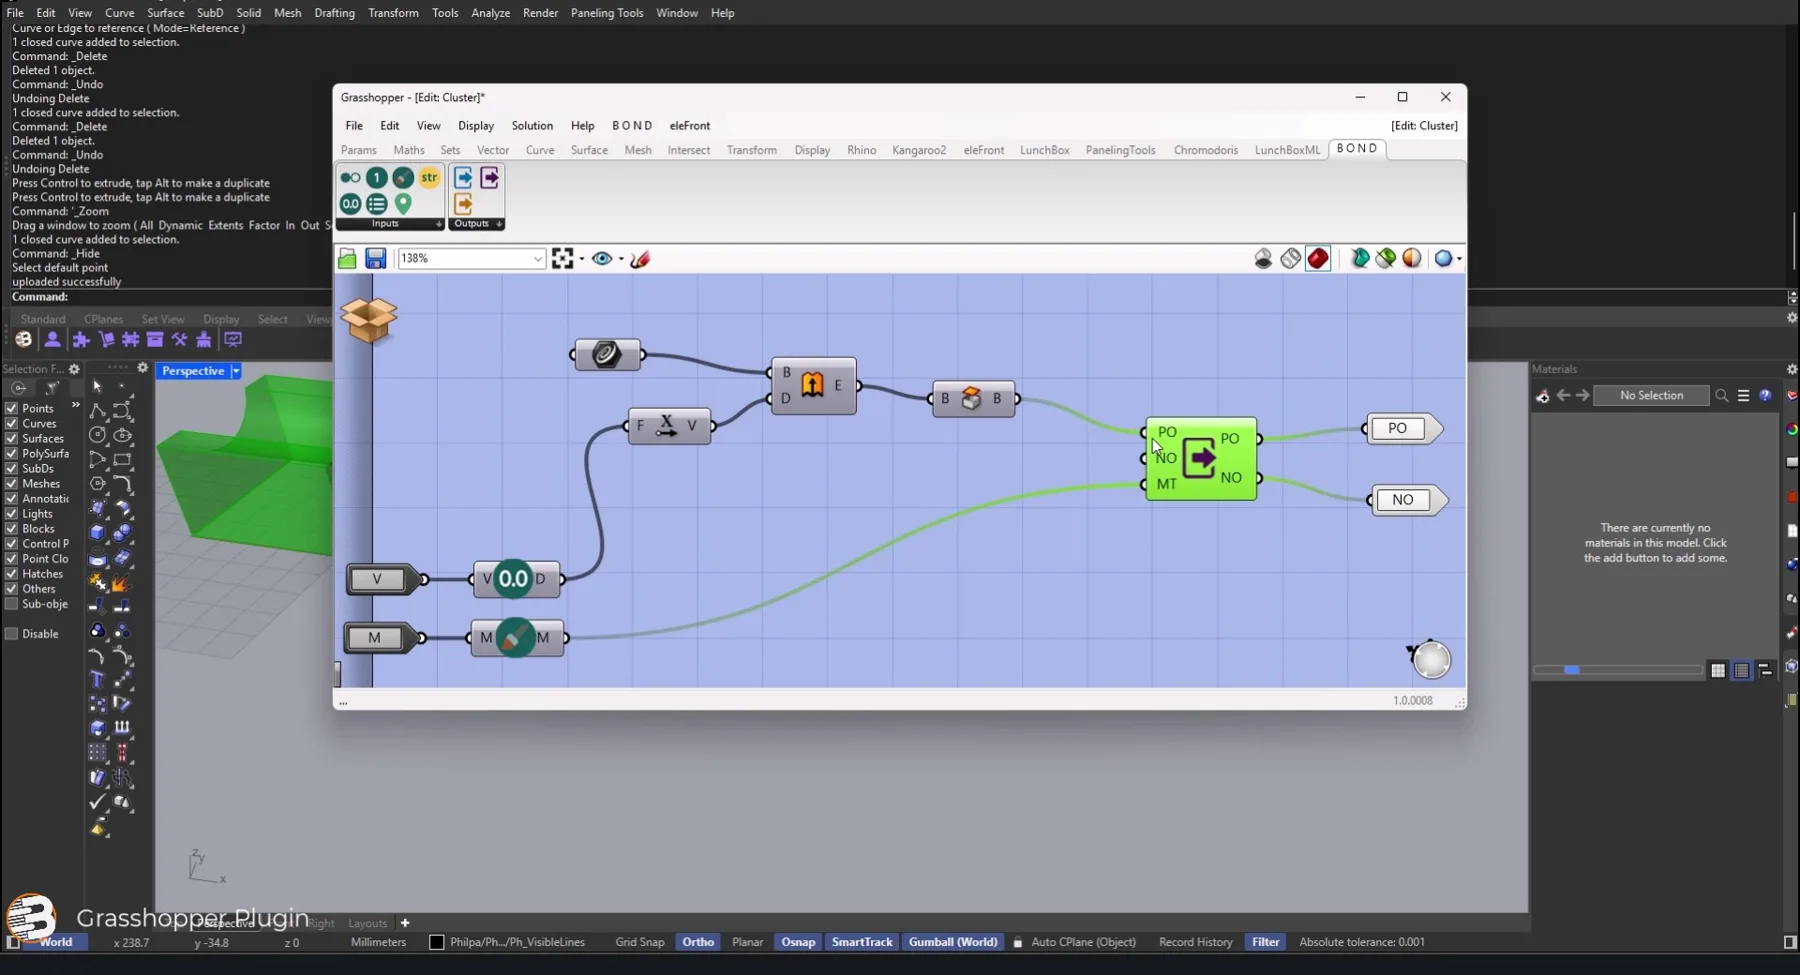Click the cardboard box cluster icon on canvas
The height and width of the screenshot is (975, 1800).
click(369, 319)
